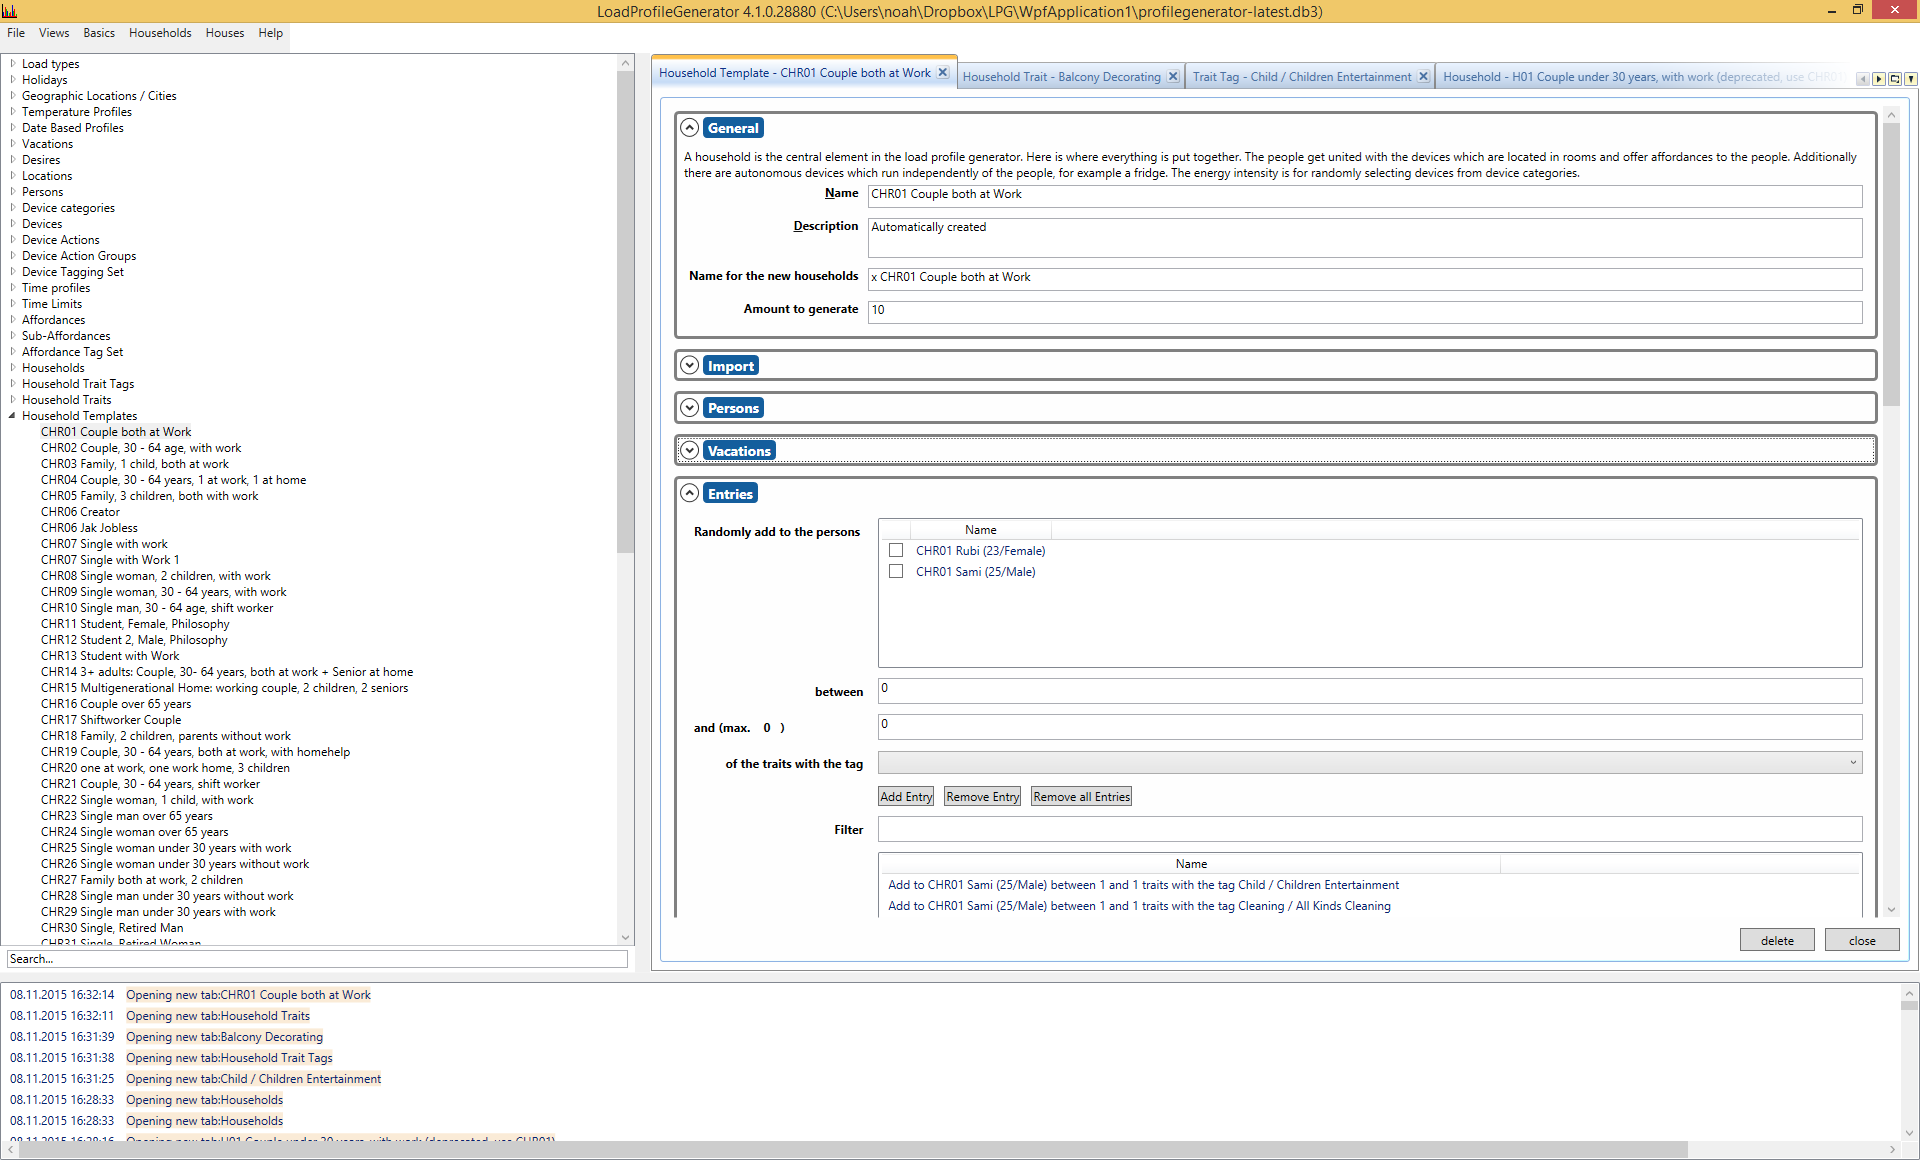Click the Name for the new households field
1920x1160 pixels.
click(1365, 278)
